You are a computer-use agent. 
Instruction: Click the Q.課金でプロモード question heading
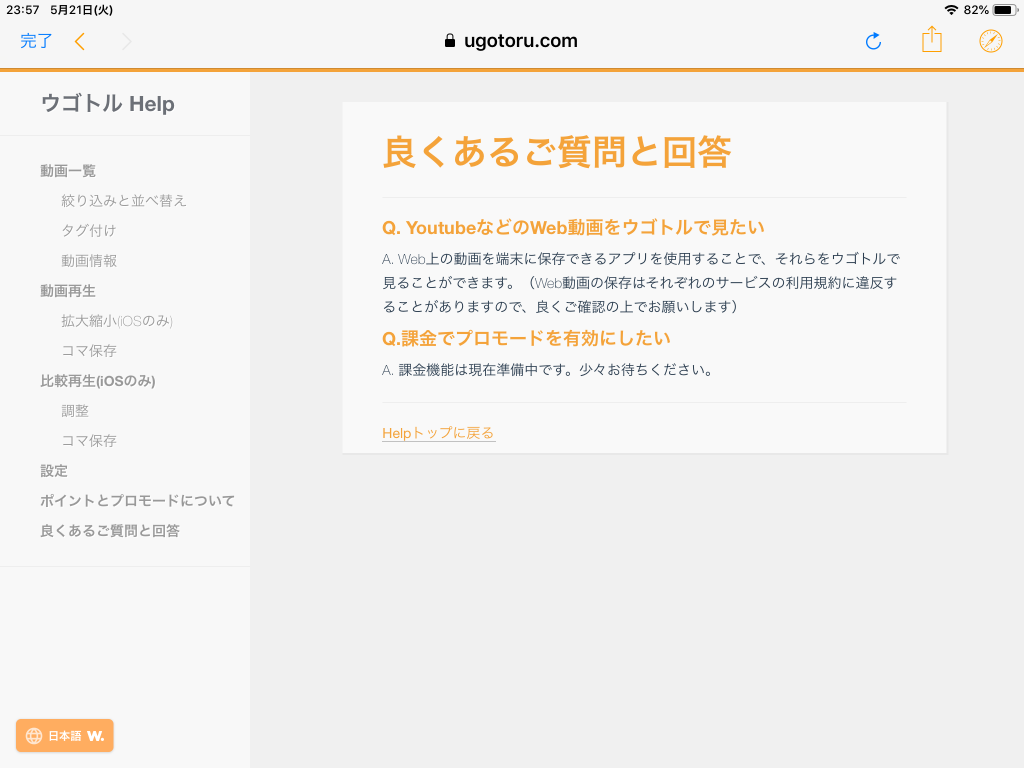(x=526, y=338)
